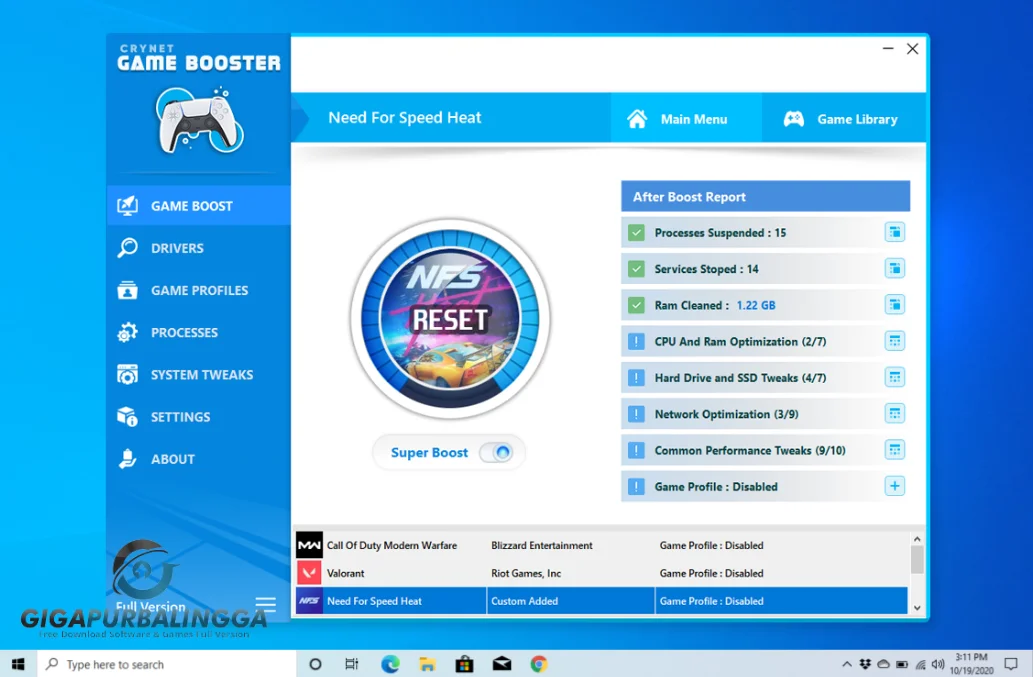Screen dimensions: 1033x677
Task: Open the Game Boost section
Action: coord(198,205)
